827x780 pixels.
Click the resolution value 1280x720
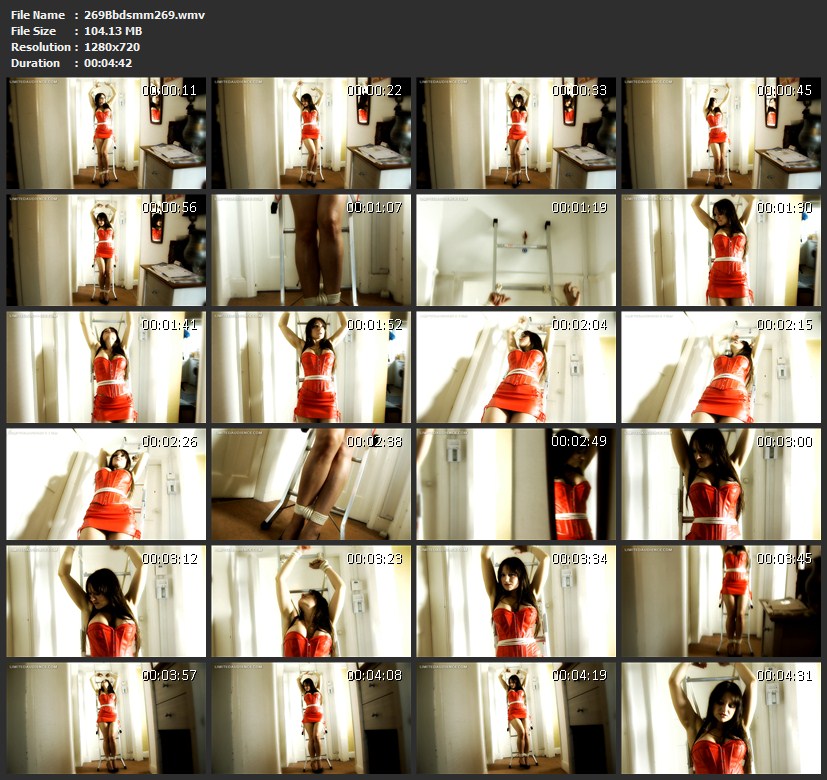coord(112,46)
